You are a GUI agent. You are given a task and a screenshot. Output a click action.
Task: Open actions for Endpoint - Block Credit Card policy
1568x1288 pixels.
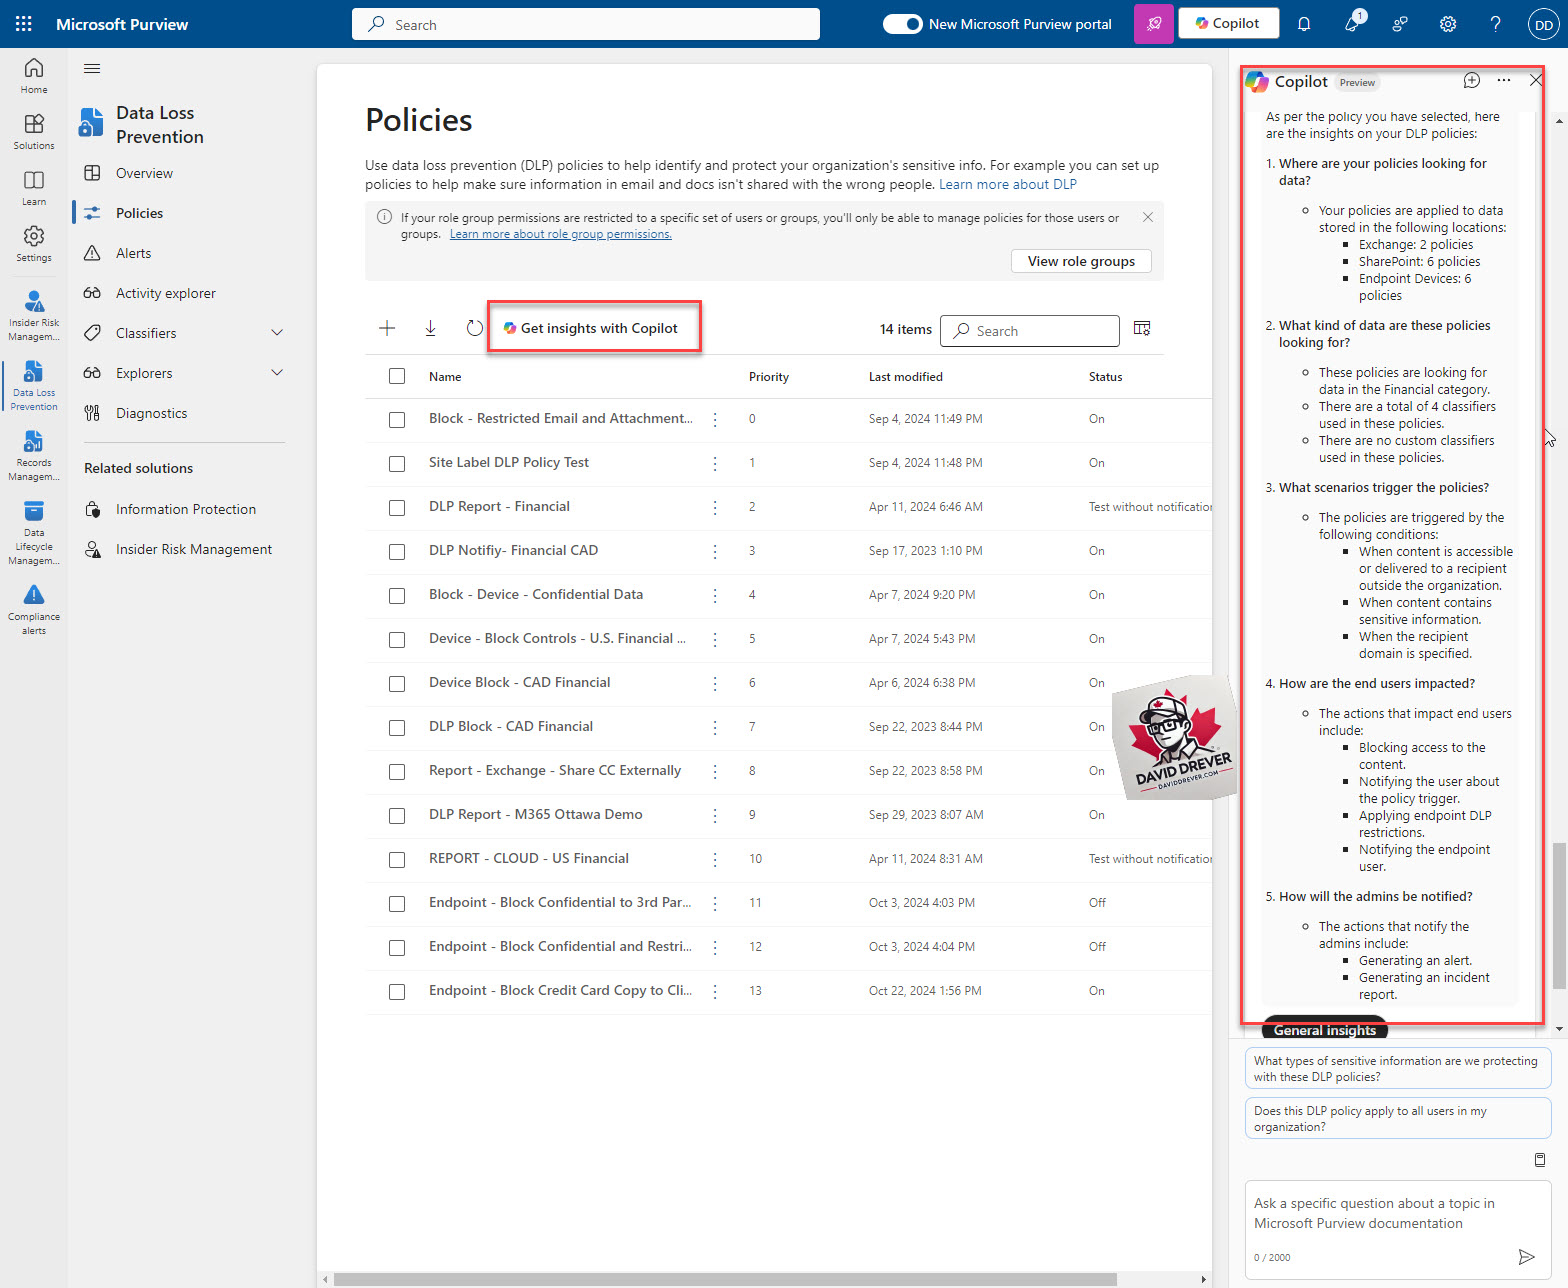715,992
